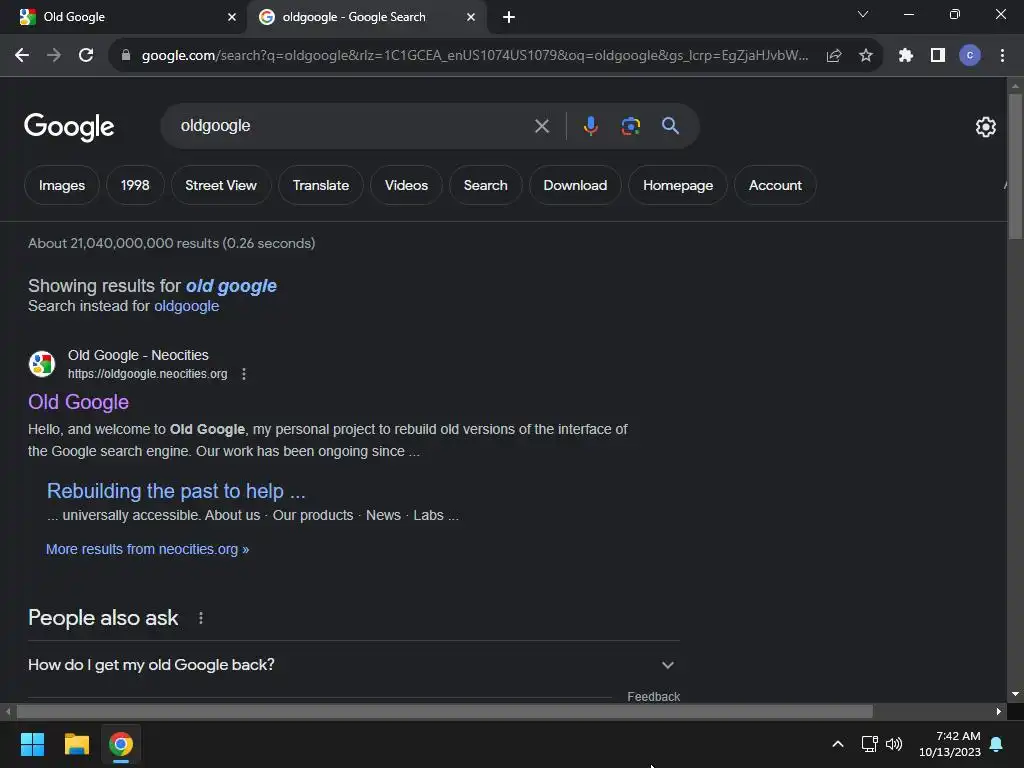1024x768 pixels.
Task: Click the Old Google site favicon
Action: click(42, 364)
